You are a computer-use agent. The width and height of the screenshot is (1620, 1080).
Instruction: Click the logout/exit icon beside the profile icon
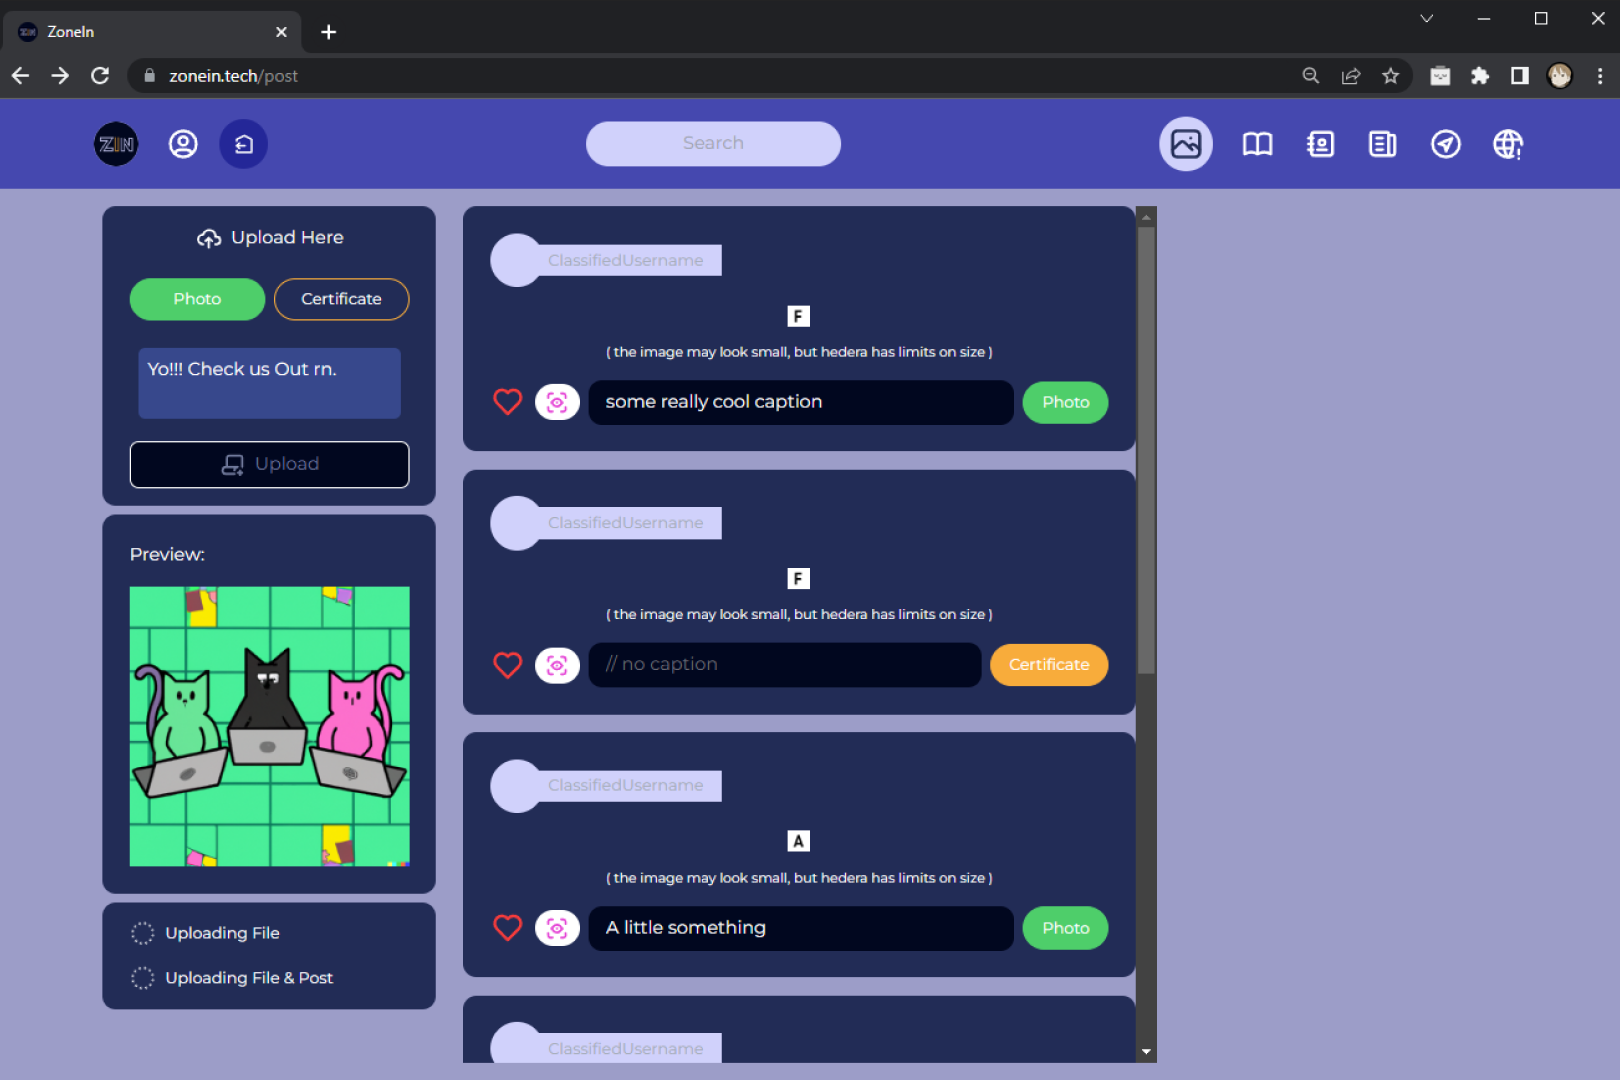(x=242, y=143)
